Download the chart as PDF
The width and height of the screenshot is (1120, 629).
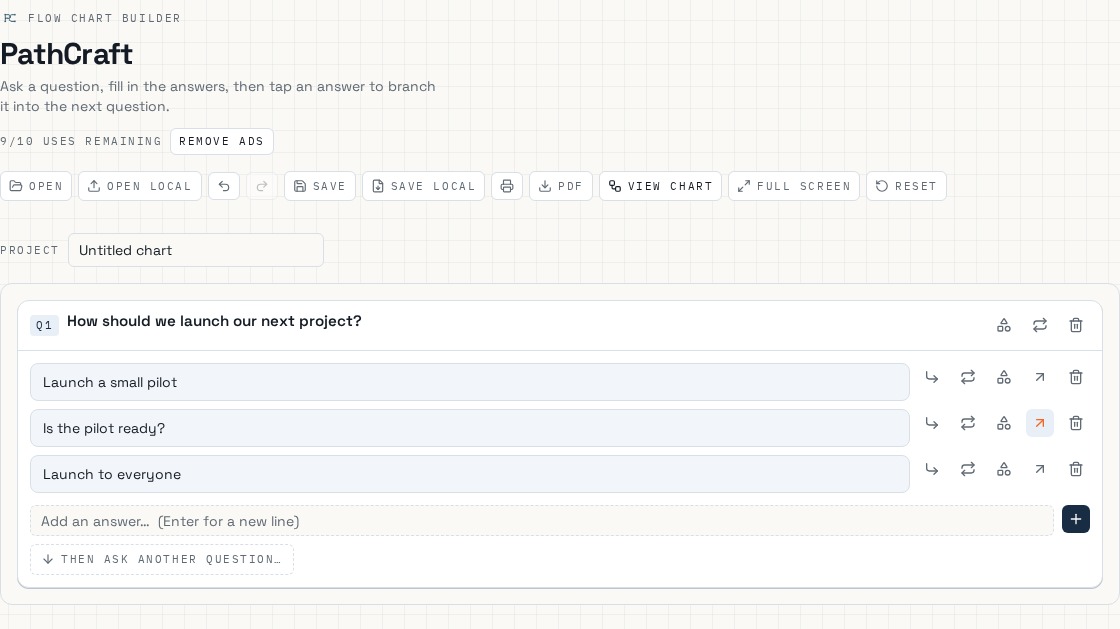561,186
